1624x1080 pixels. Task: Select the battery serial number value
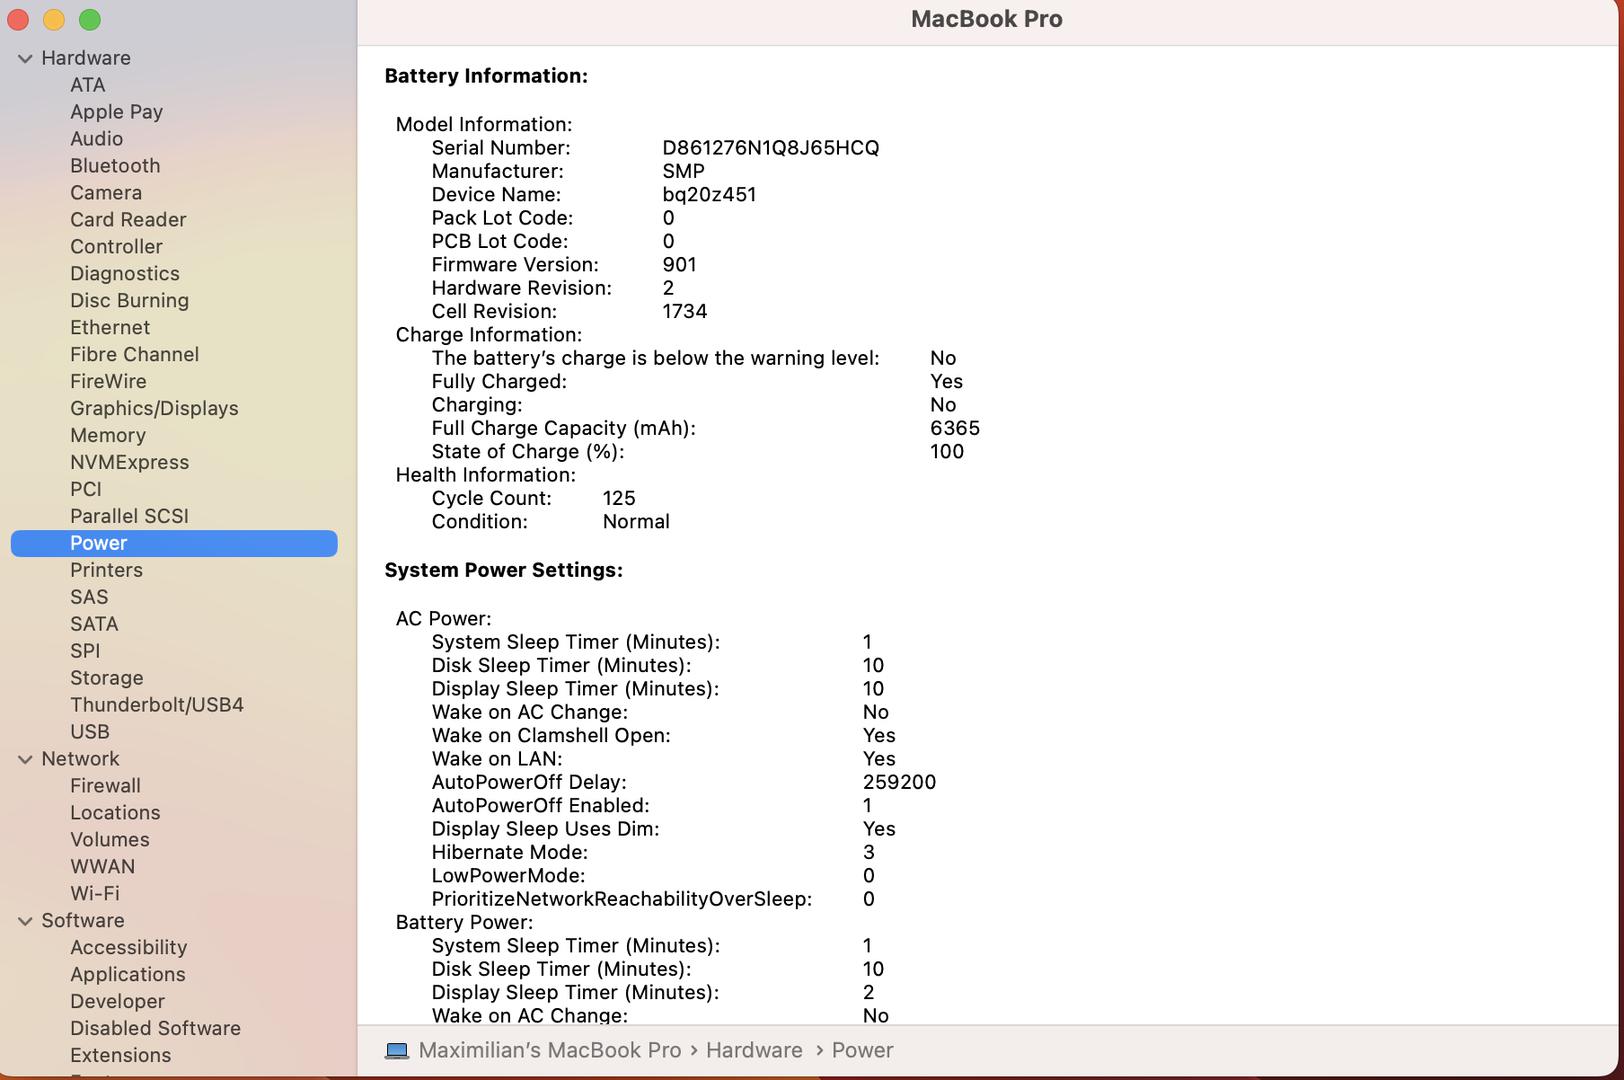pyautogui.click(x=770, y=148)
